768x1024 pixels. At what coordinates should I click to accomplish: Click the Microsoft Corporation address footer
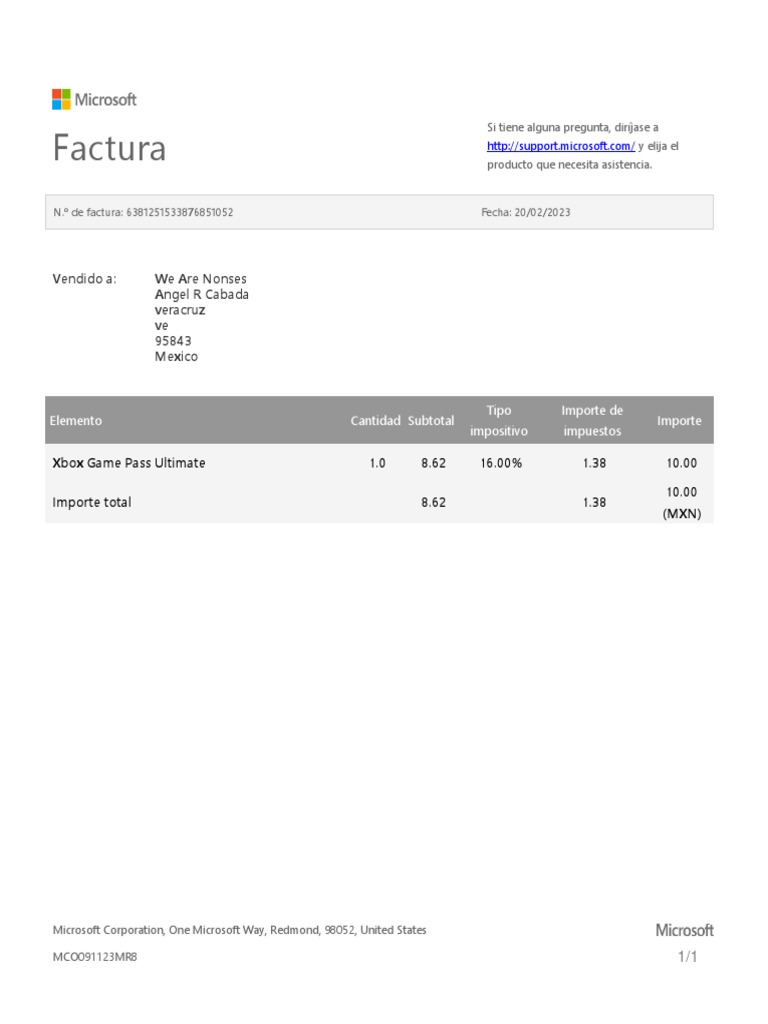tap(239, 930)
